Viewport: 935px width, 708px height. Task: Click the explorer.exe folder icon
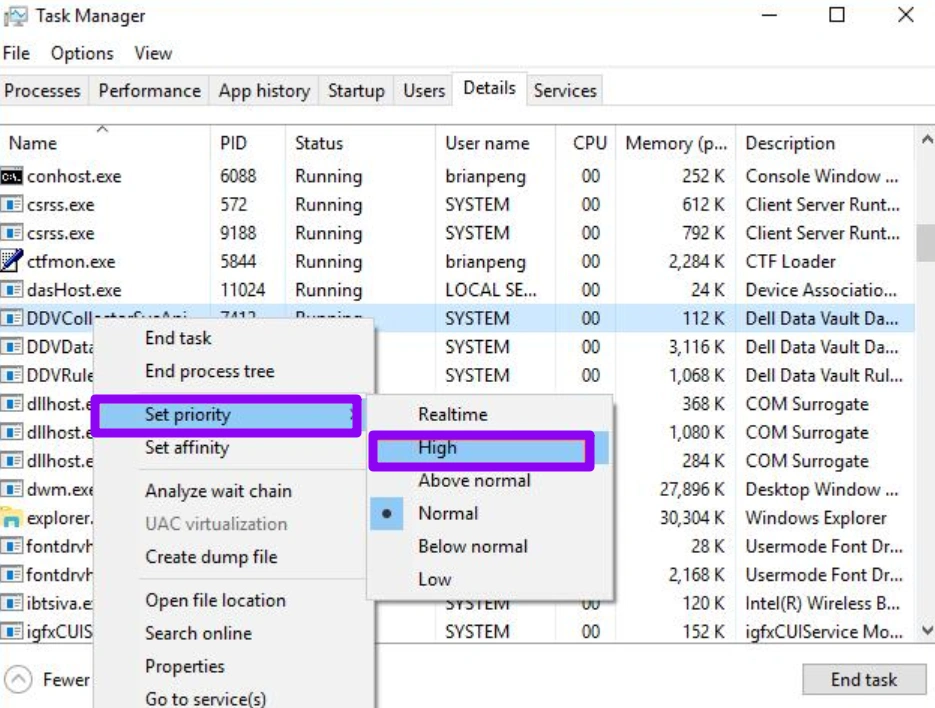[x=12, y=519]
